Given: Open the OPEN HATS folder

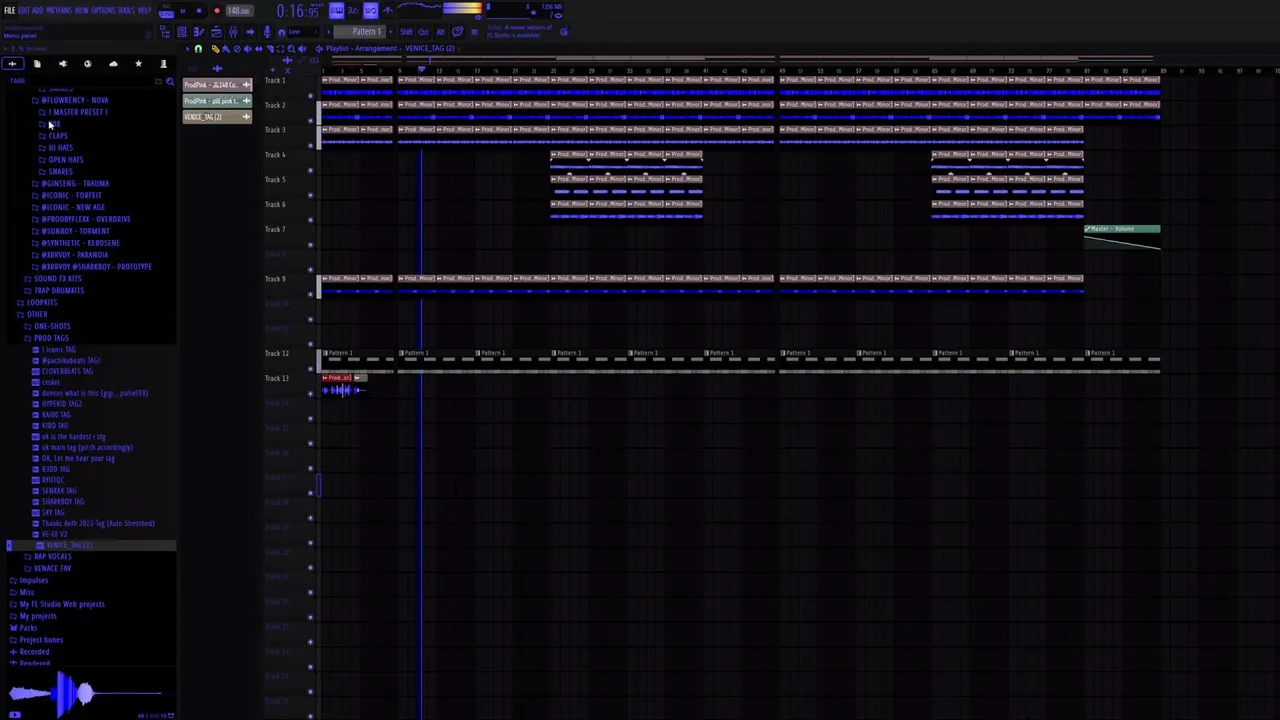Looking at the screenshot, I should click(x=61, y=160).
